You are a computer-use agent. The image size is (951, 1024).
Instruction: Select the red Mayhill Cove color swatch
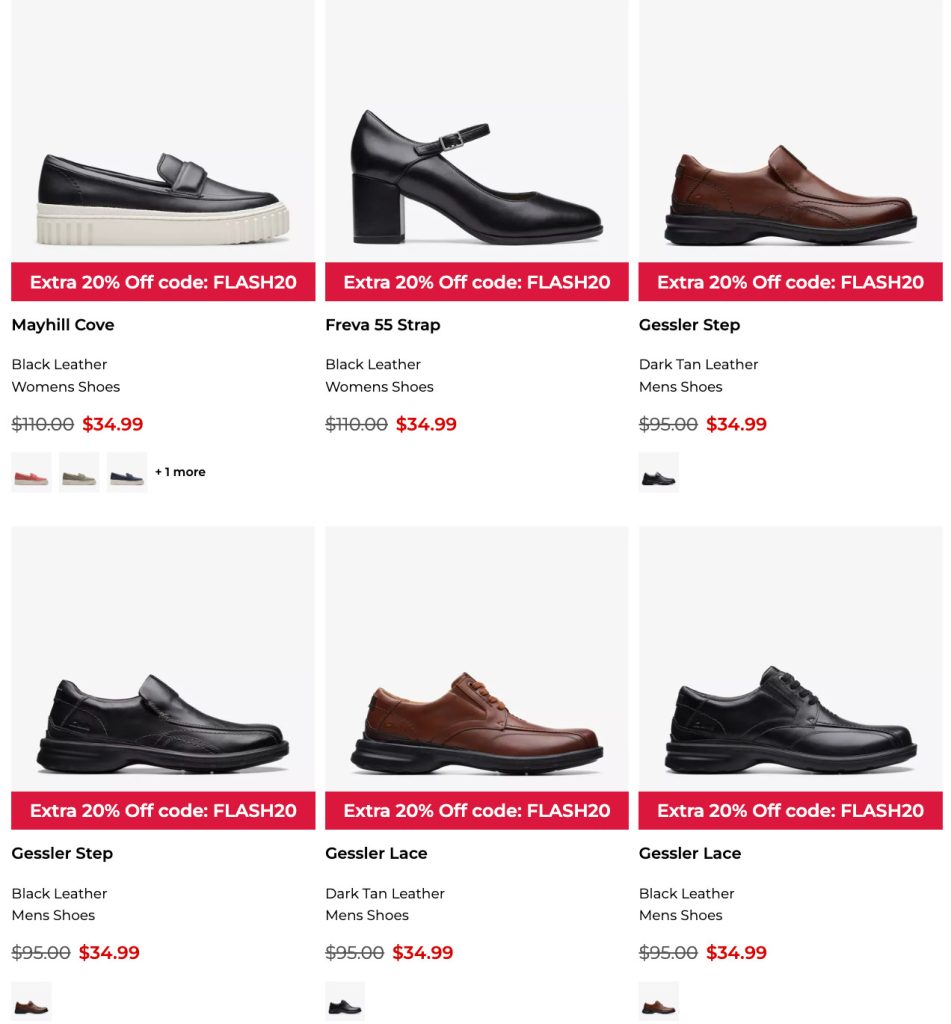tap(31, 472)
